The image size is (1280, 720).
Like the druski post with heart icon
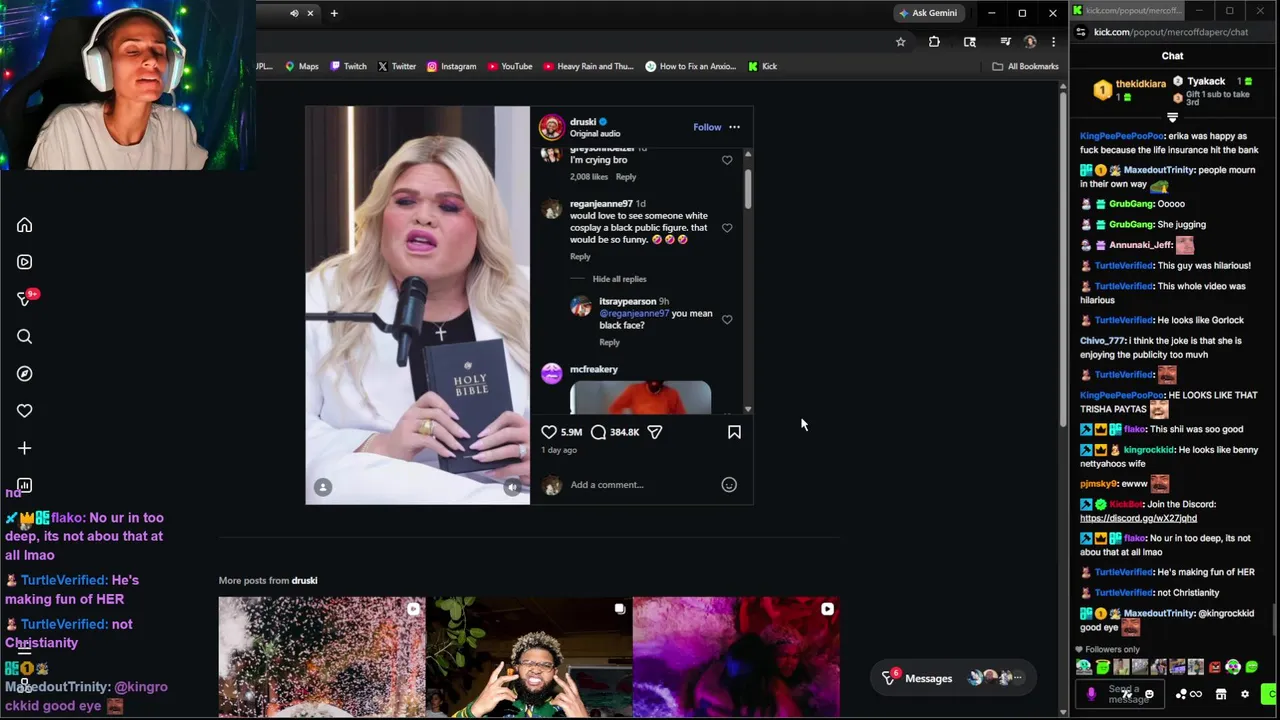548,432
